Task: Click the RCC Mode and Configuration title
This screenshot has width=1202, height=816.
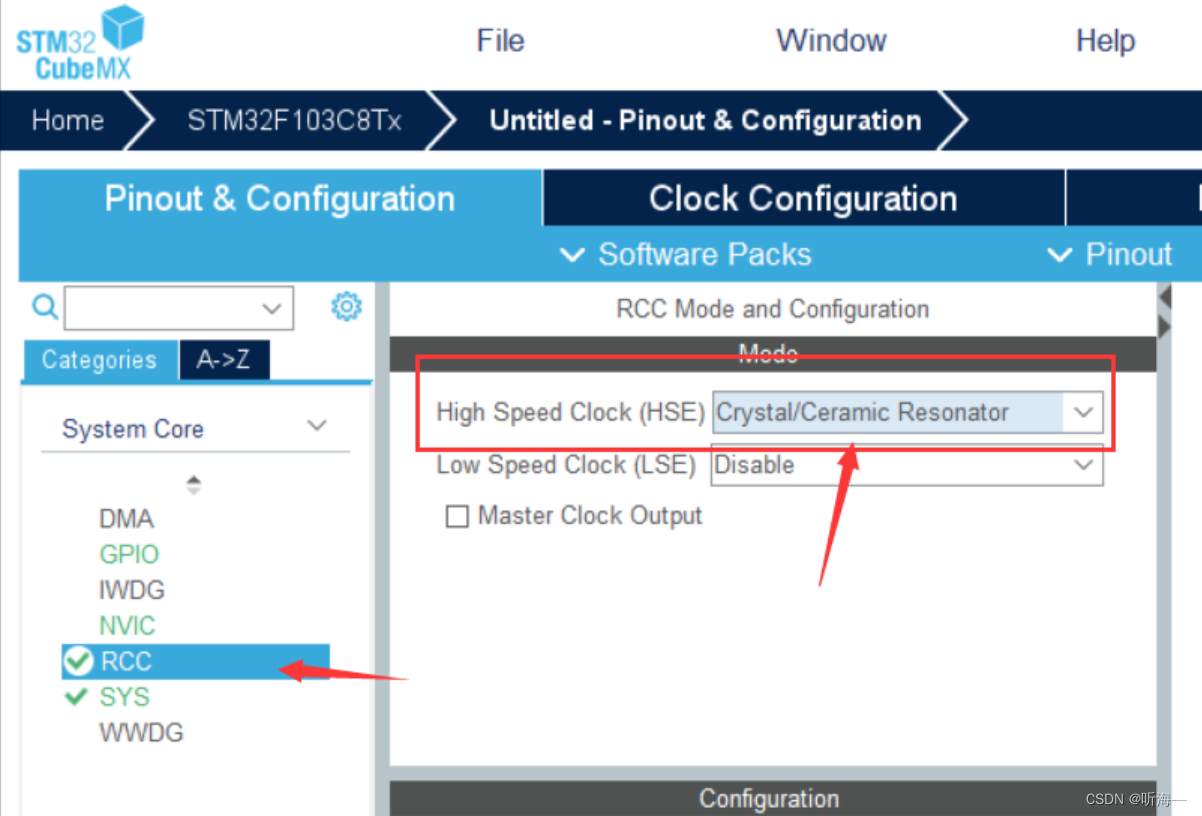Action: point(772,309)
